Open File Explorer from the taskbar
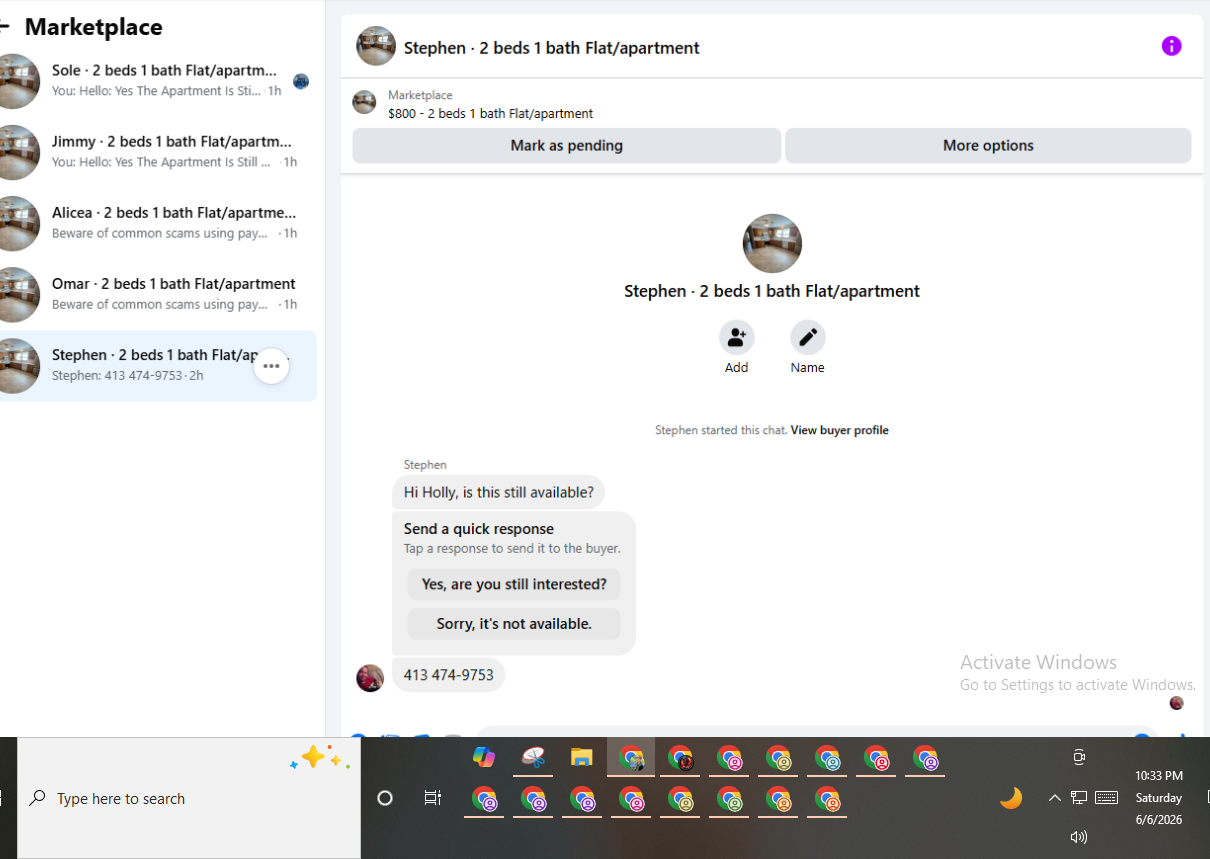This screenshot has width=1210, height=859. point(582,758)
